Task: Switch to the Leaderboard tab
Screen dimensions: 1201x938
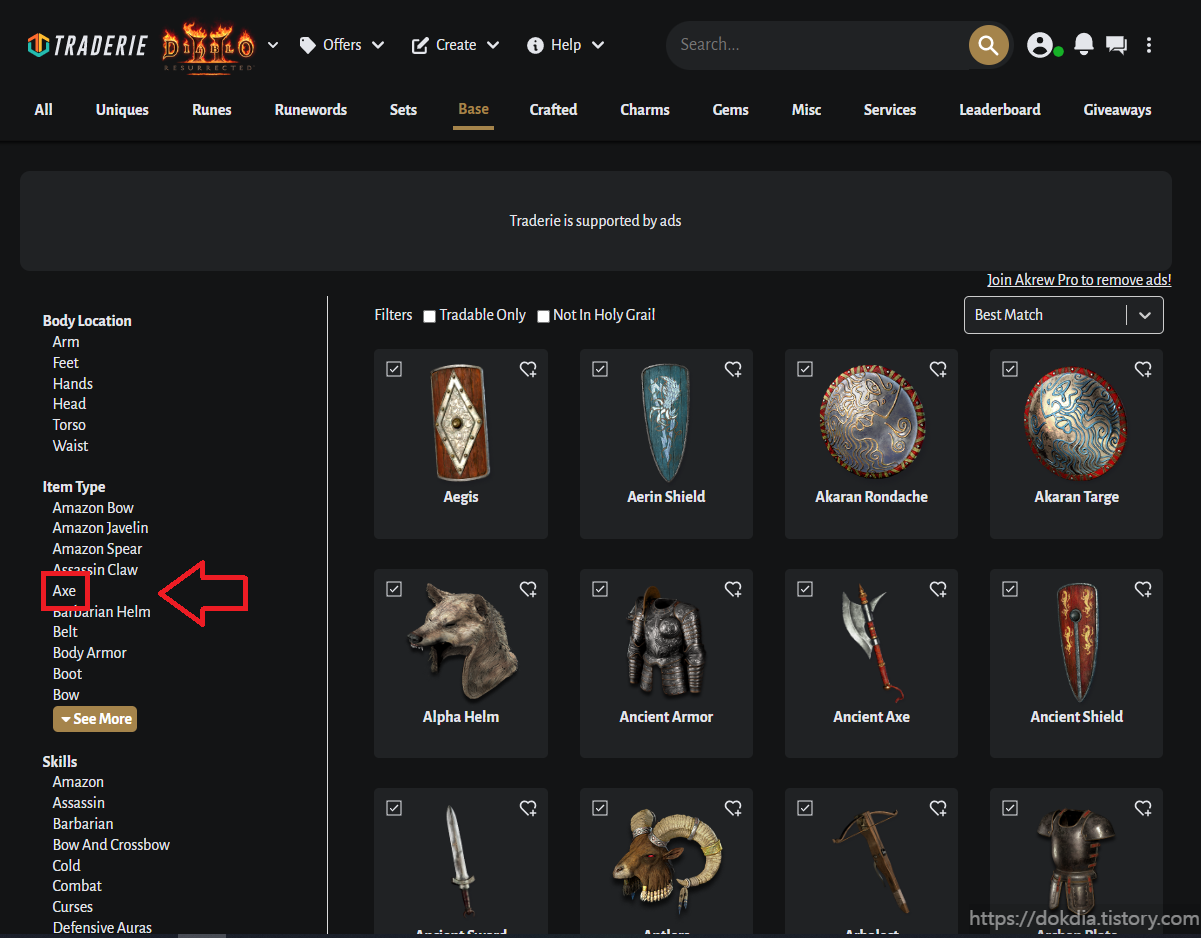Action: coord(1000,110)
